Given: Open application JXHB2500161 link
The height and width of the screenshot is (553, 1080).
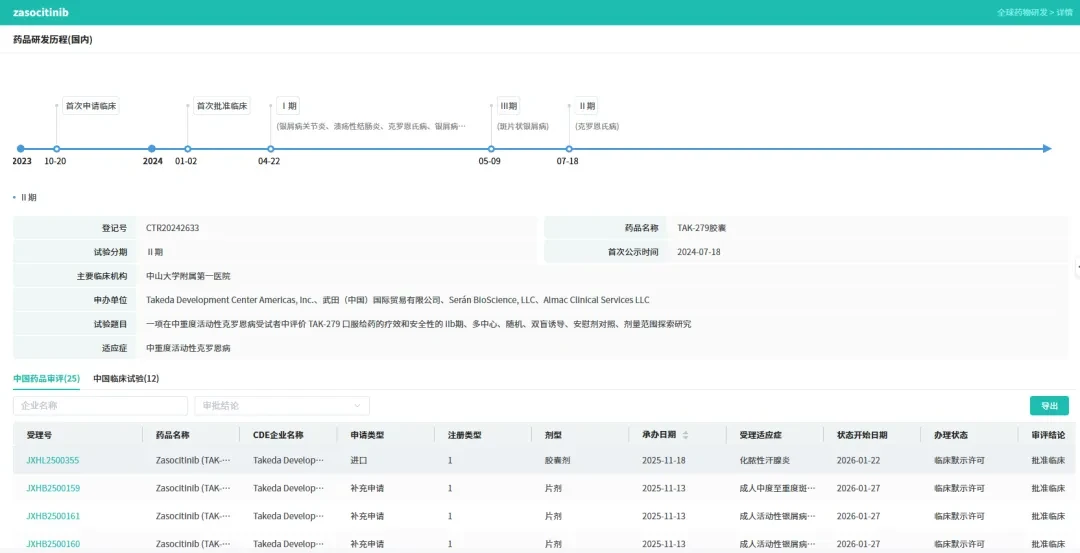Looking at the screenshot, I should point(53,516).
